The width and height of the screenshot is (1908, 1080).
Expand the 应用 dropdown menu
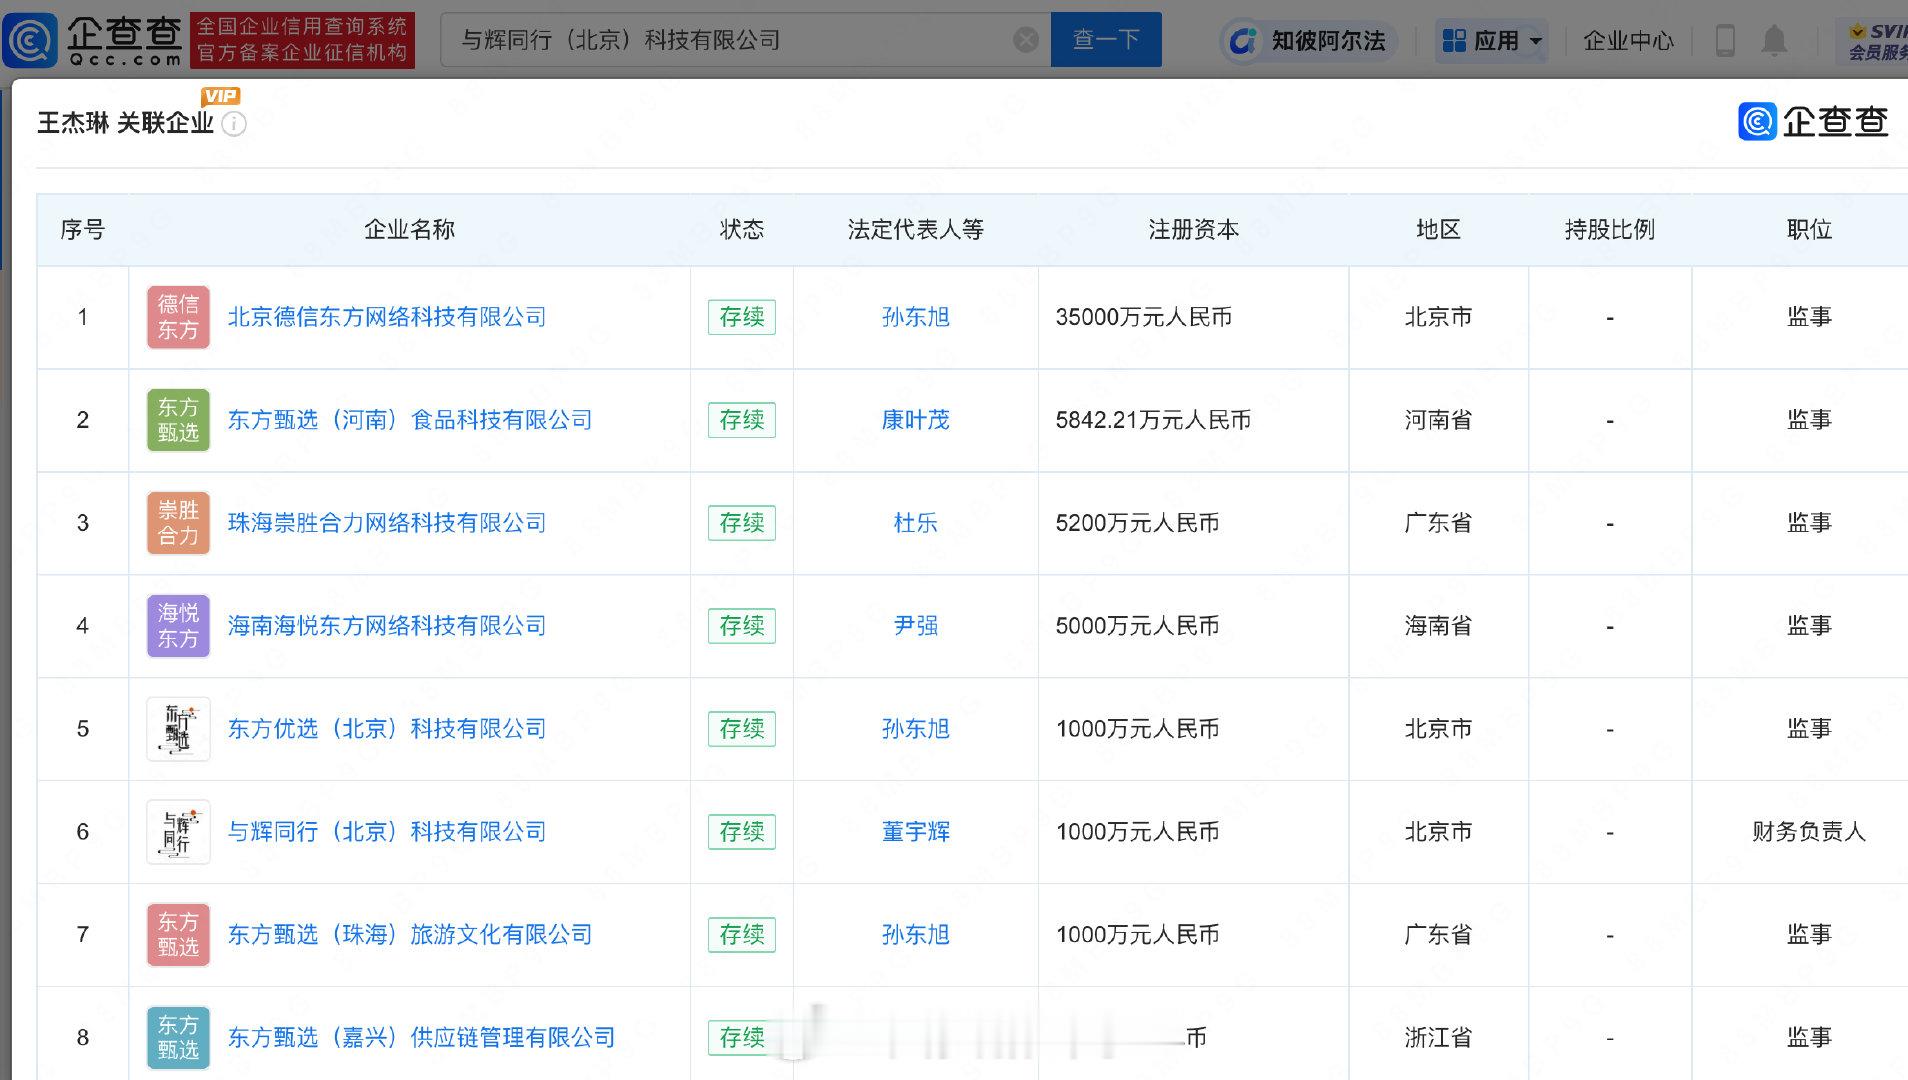coord(1491,41)
